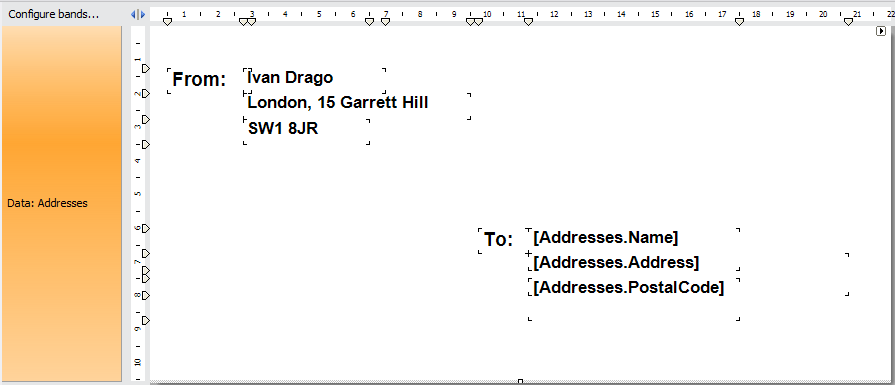
Task: Click the horizontal guide marker between 17 and 18
Action: coord(739,22)
